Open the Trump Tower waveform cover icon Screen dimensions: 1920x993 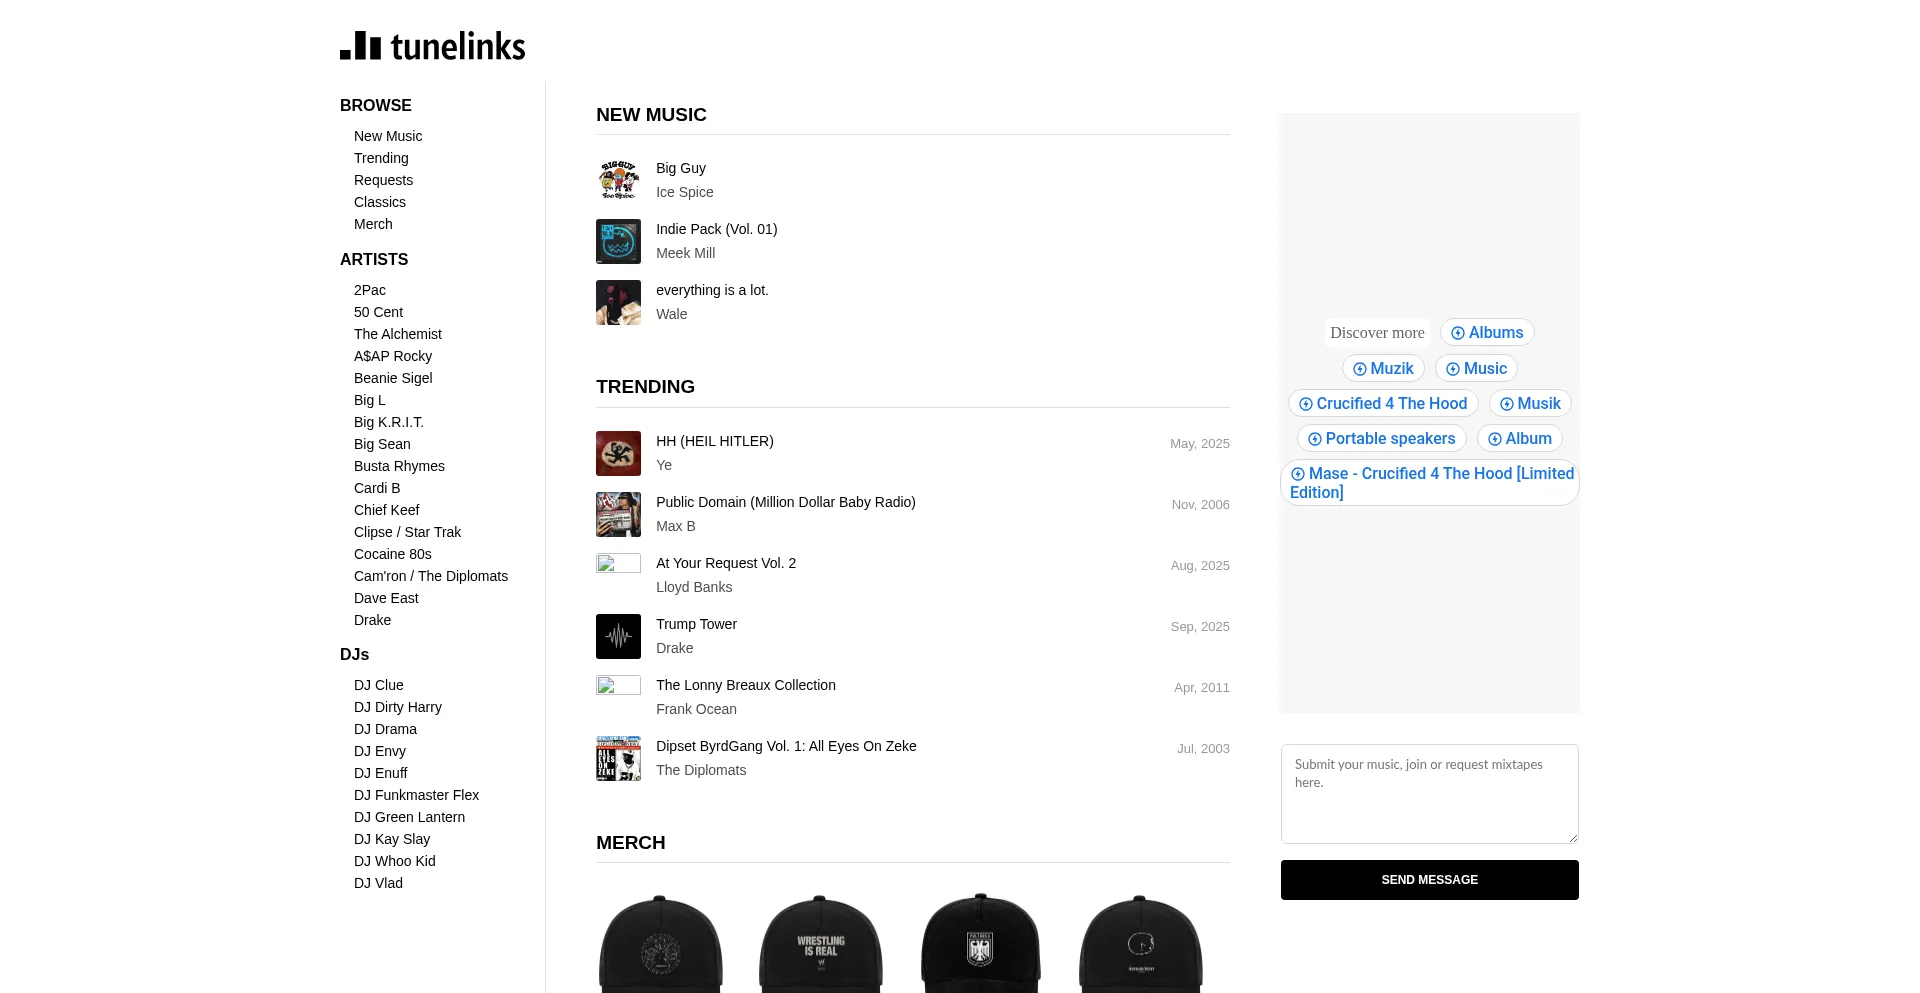618,636
